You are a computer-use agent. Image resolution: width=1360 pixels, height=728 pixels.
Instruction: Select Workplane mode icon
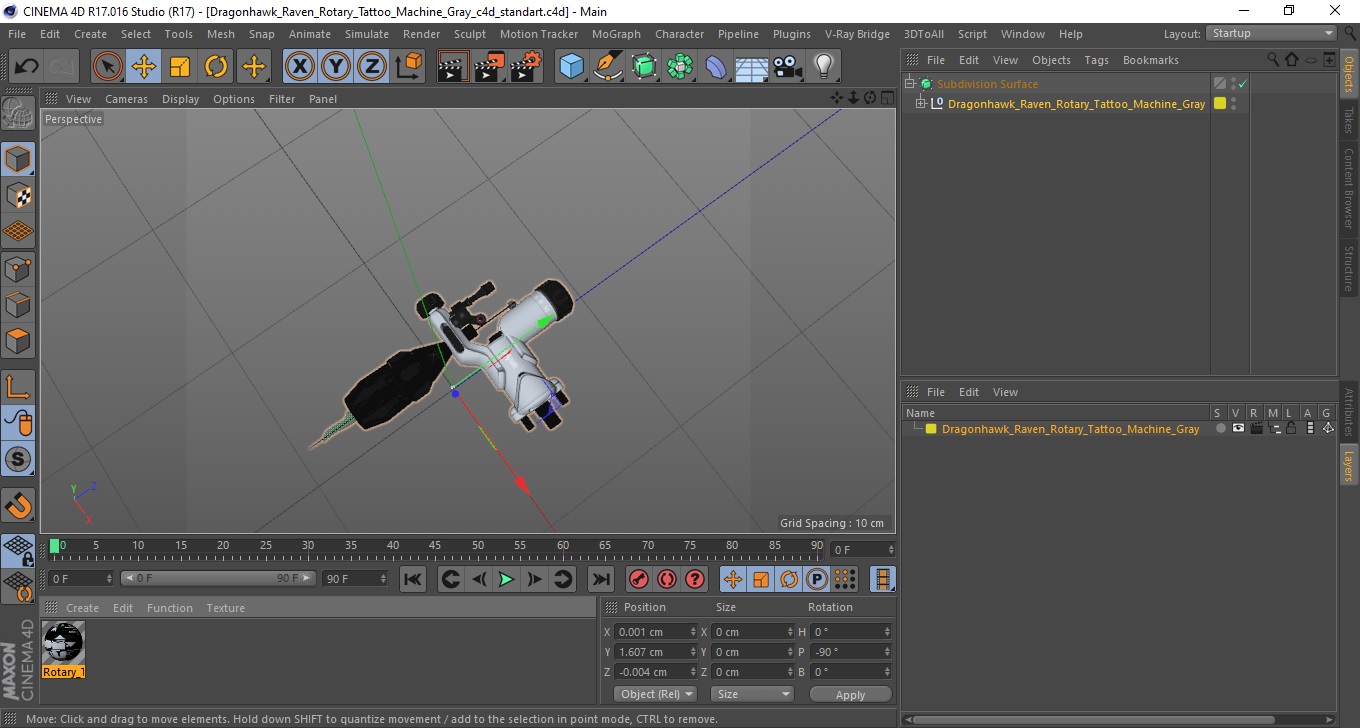click(18, 232)
